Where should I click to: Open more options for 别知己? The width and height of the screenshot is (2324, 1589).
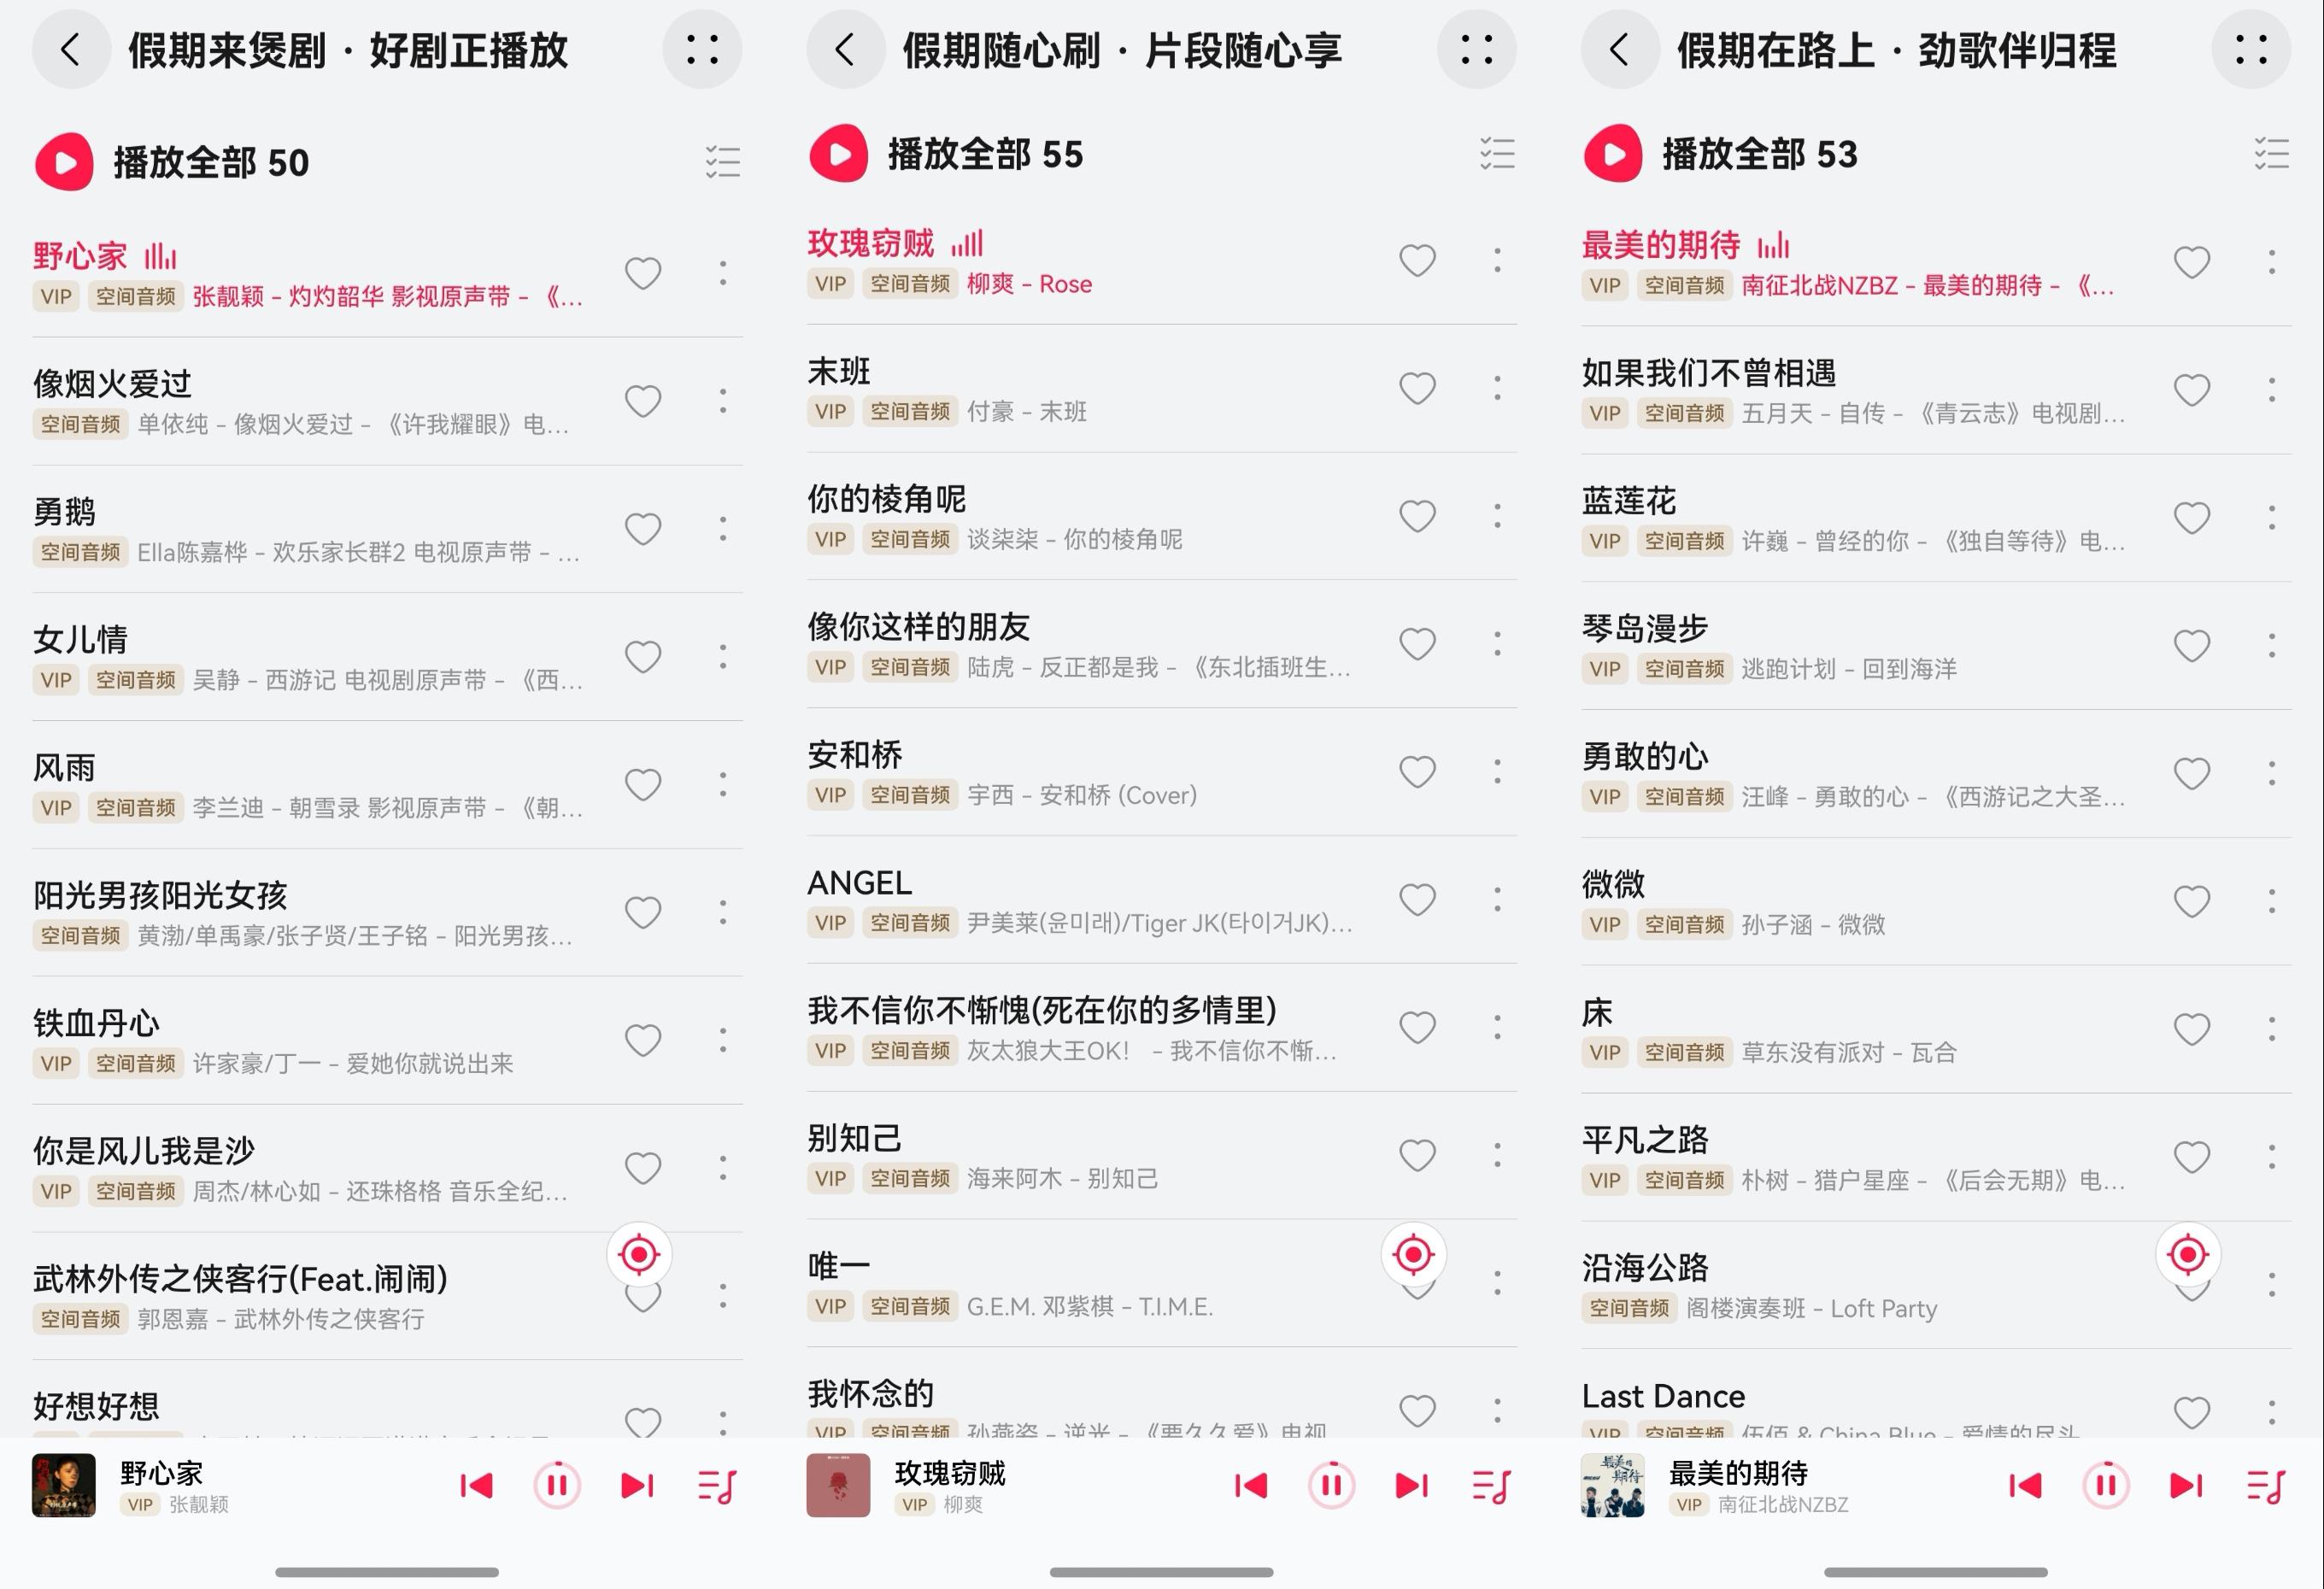coord(1497,1155)
